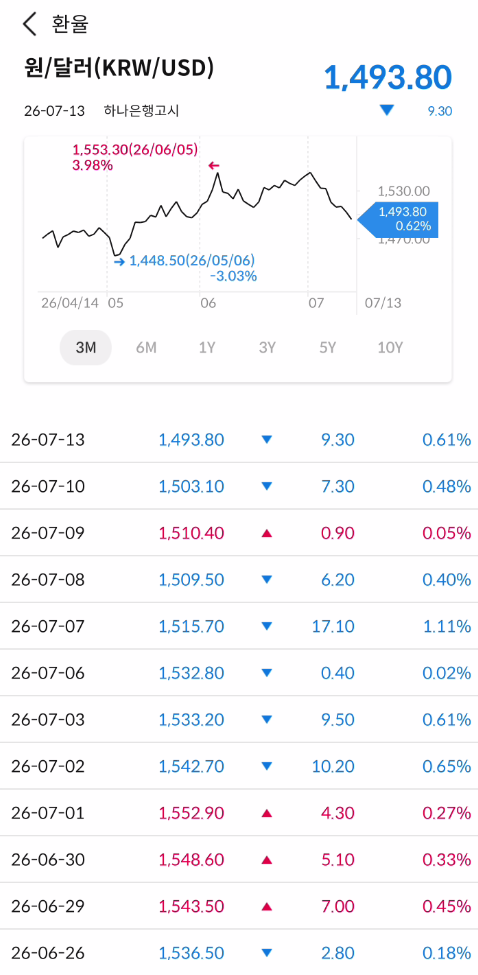This screenshot has width=478, height=975.
Task: Choose the 3Y chart period
Action: coord(267,348)
